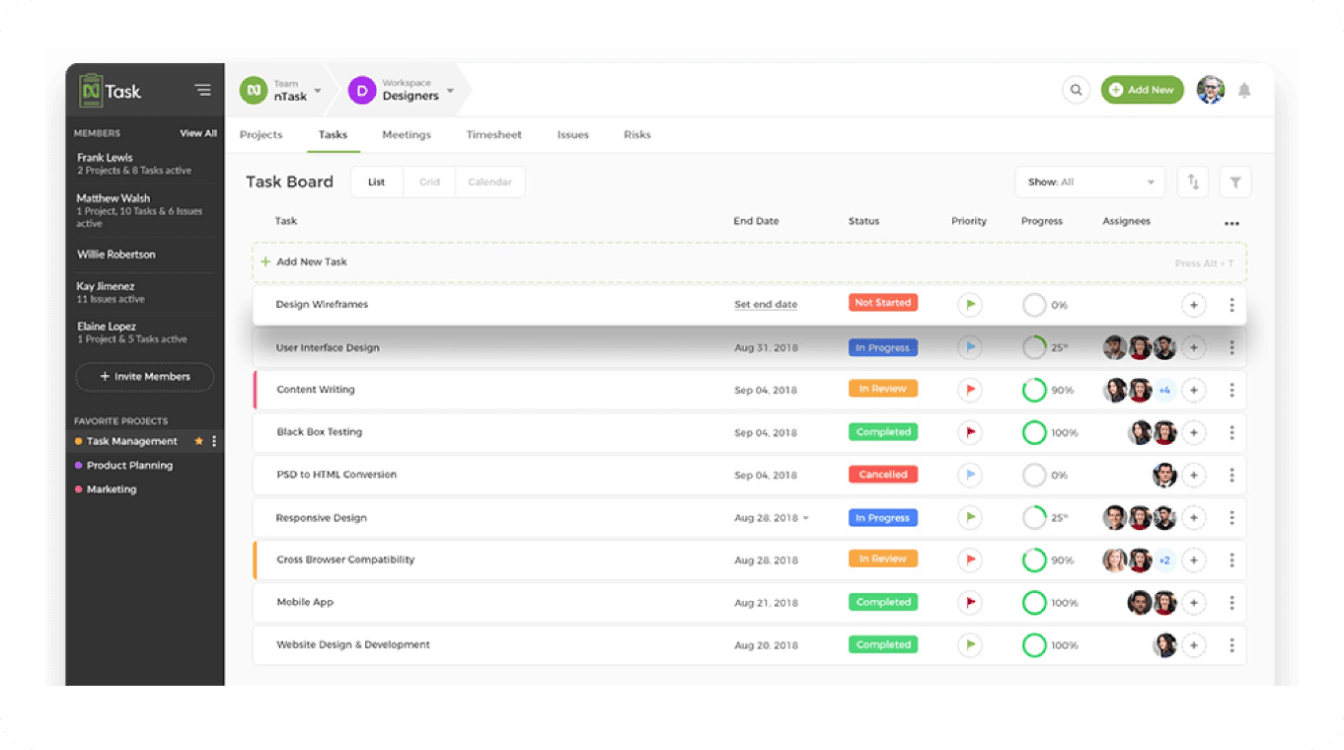
Task: Collapse sidebar with hamburger menu icon
Action: coord(203,90)
